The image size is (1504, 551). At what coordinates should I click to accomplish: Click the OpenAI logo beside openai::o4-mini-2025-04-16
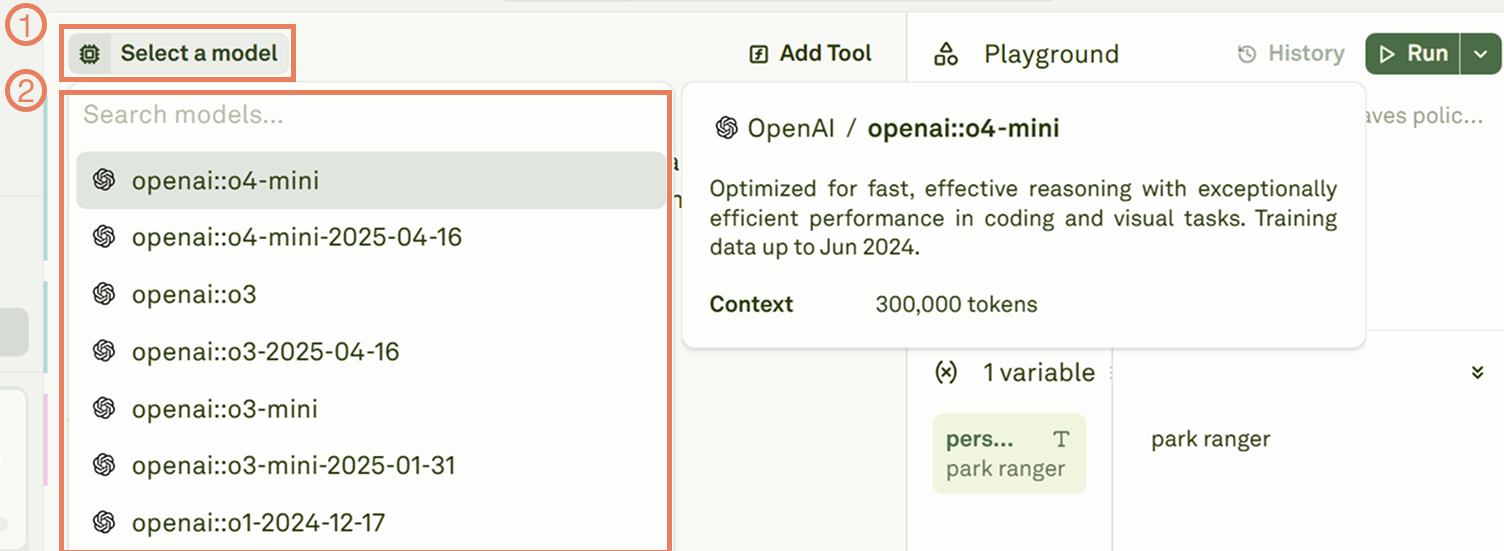pyautogui.click(x=104, y=237)
